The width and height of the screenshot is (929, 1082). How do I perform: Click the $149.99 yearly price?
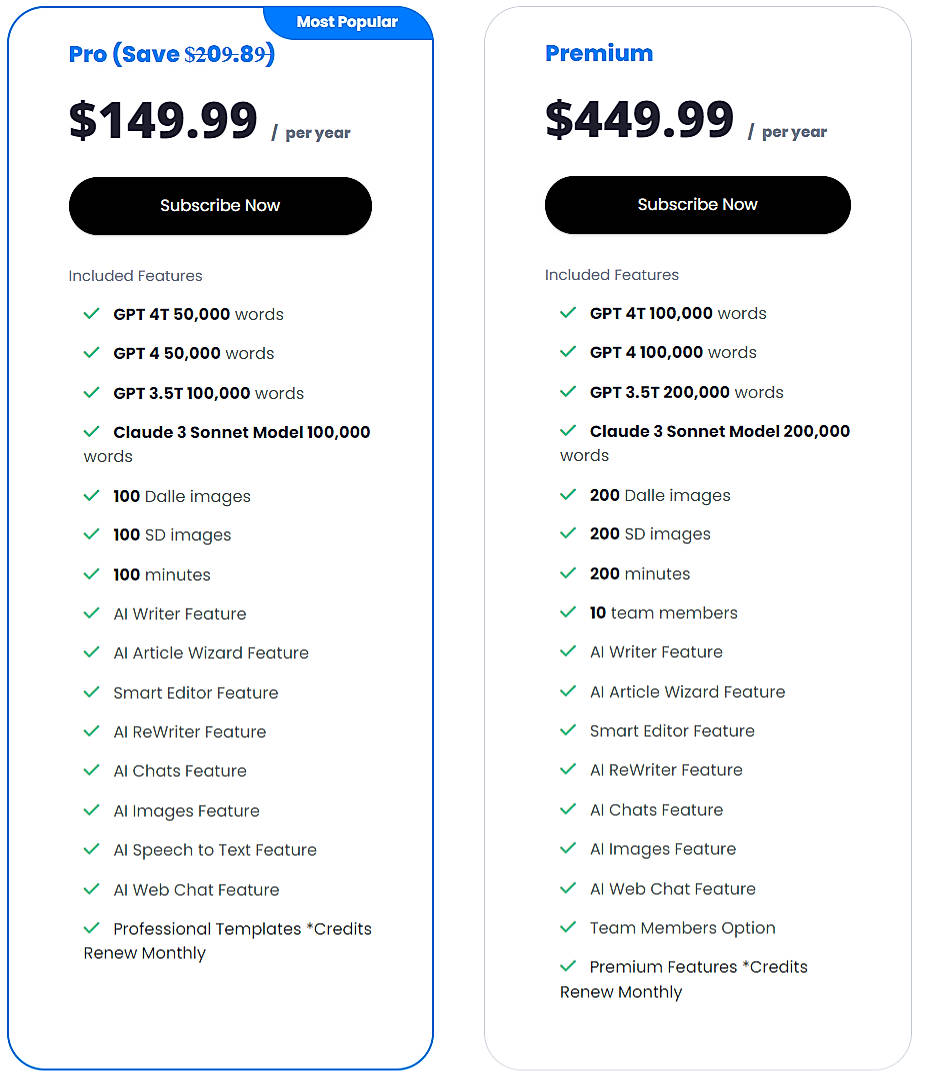162,120
